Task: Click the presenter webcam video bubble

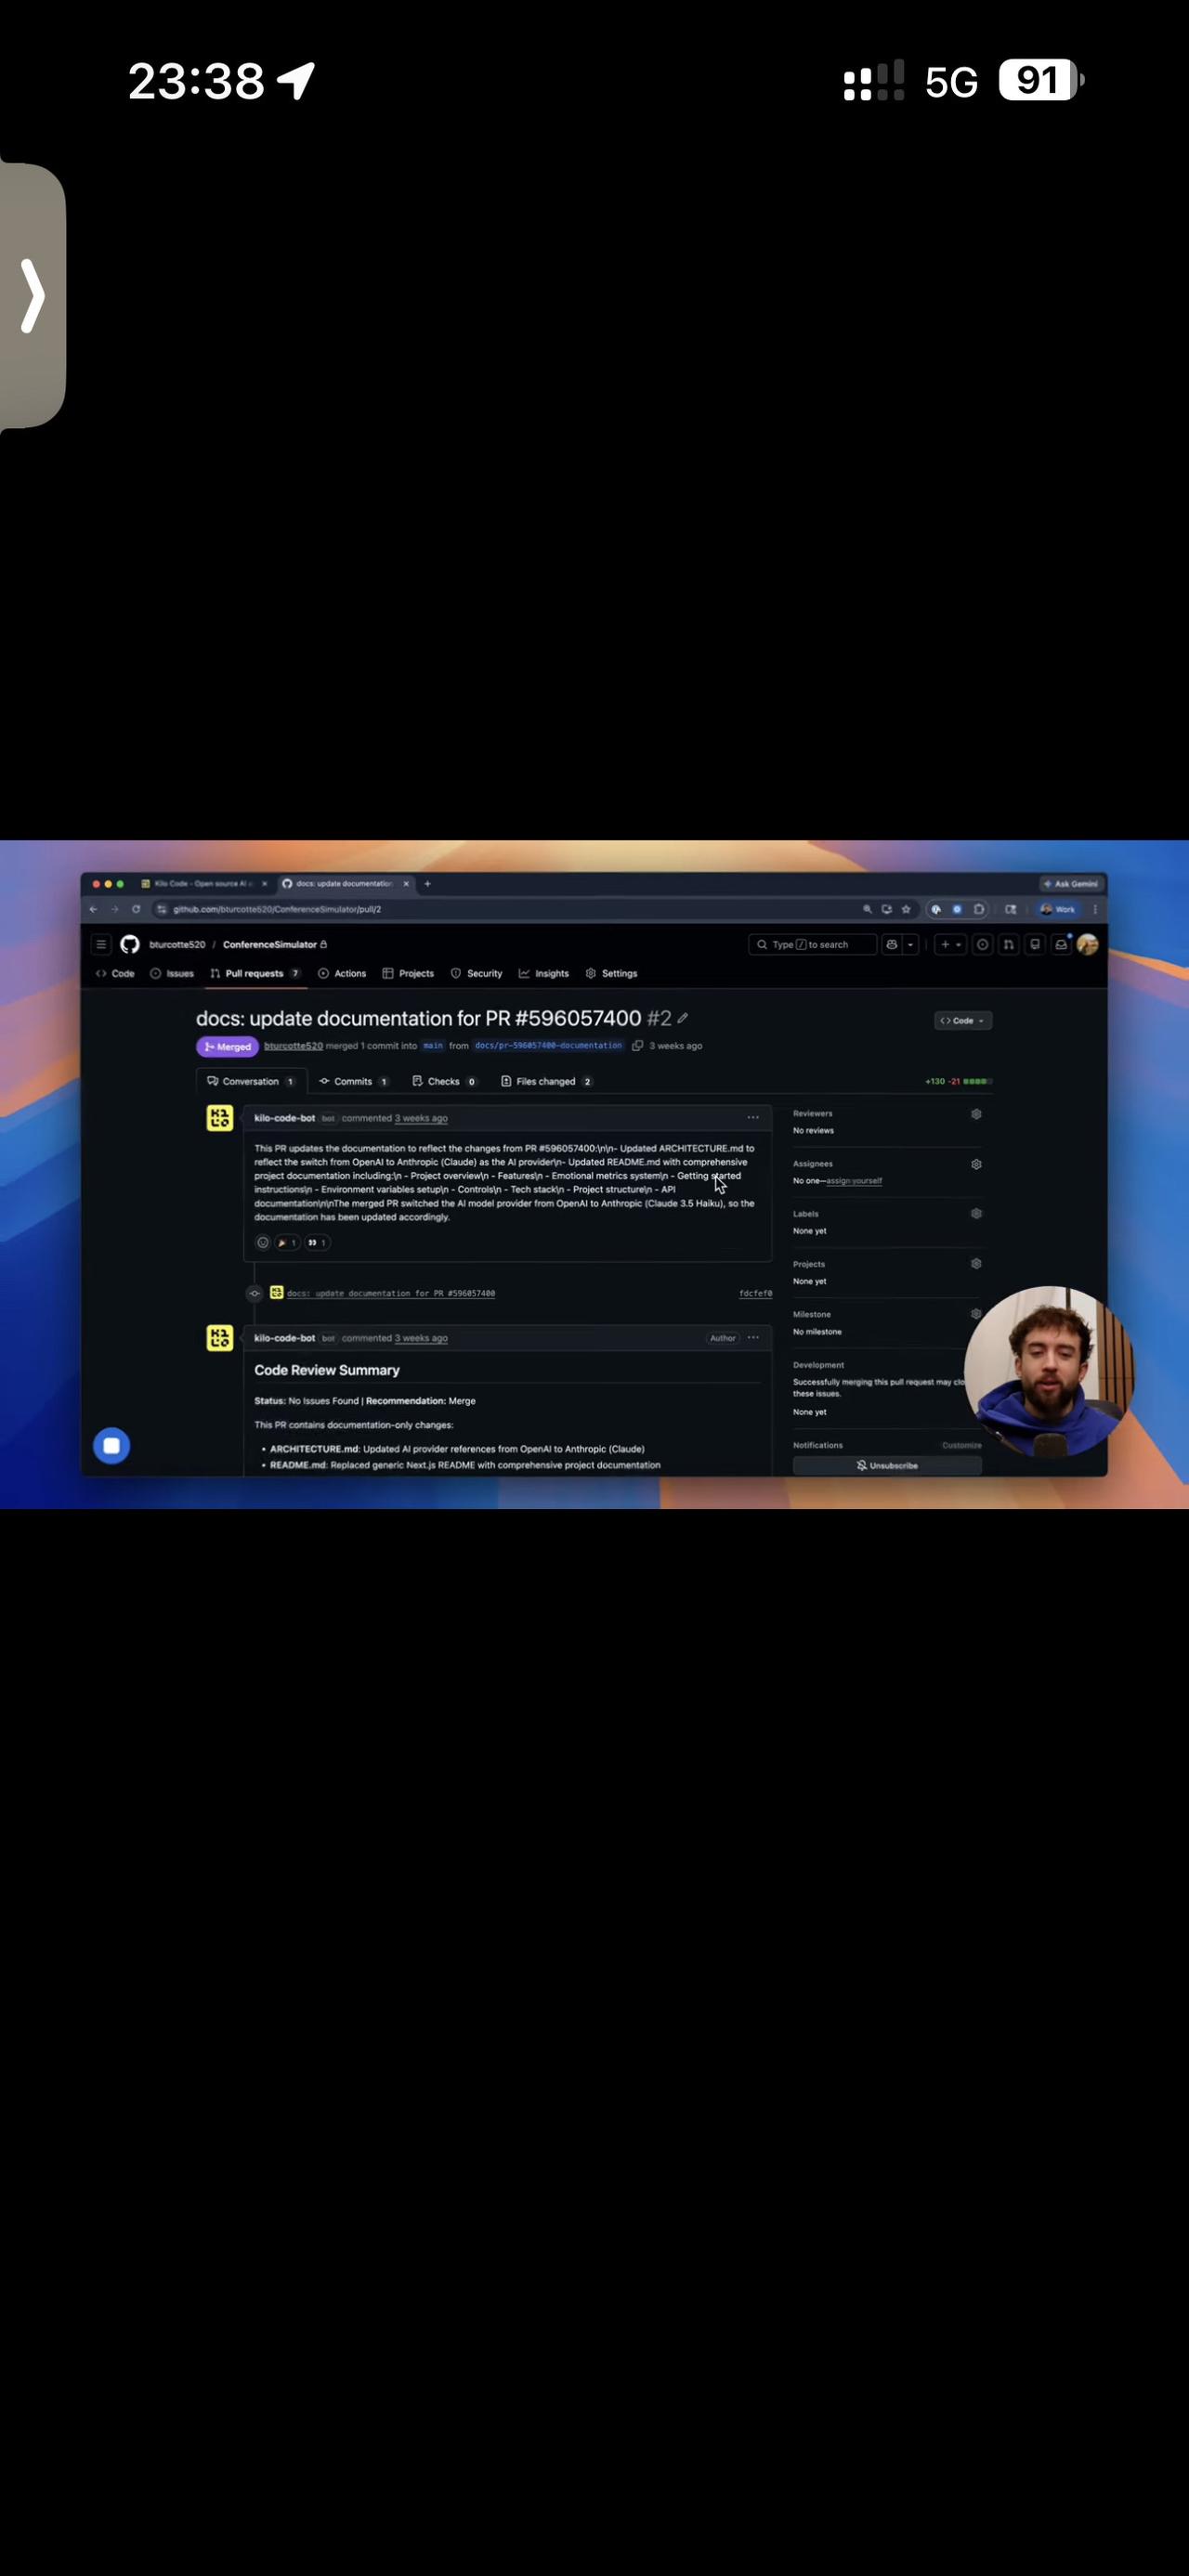Action: coord(1049,1371)
